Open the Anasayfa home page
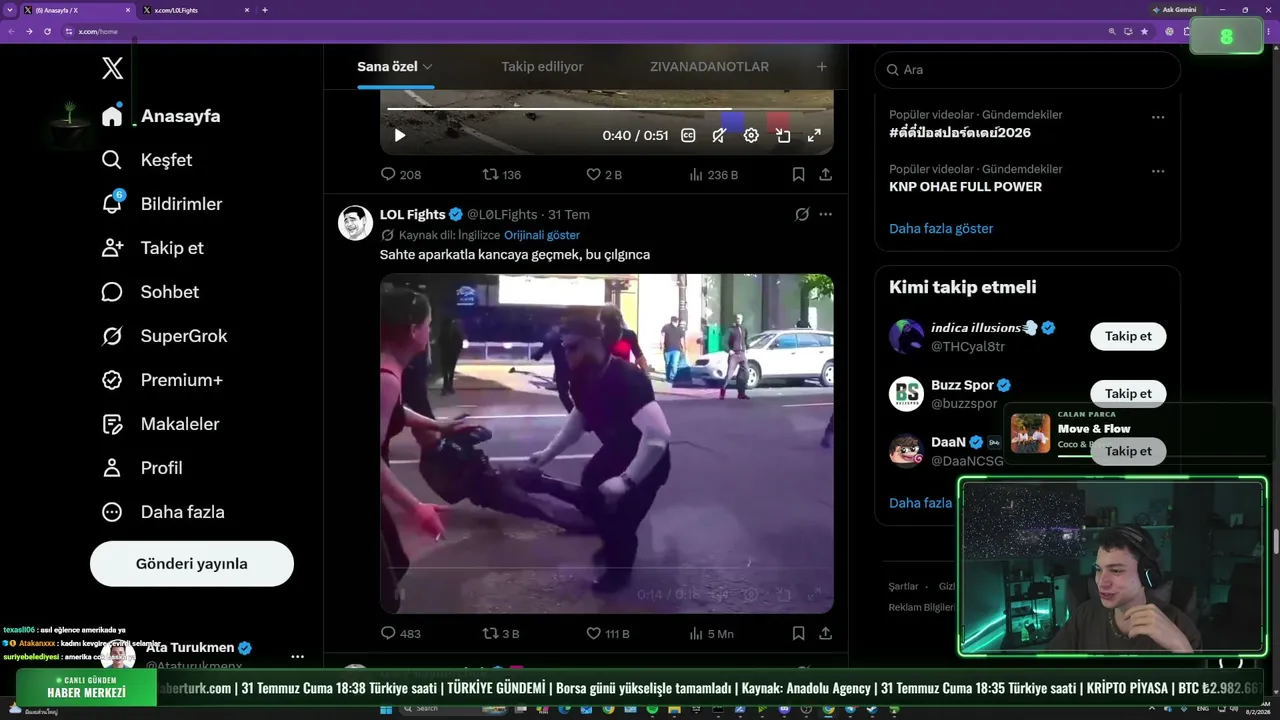 [x=161, y=116]
